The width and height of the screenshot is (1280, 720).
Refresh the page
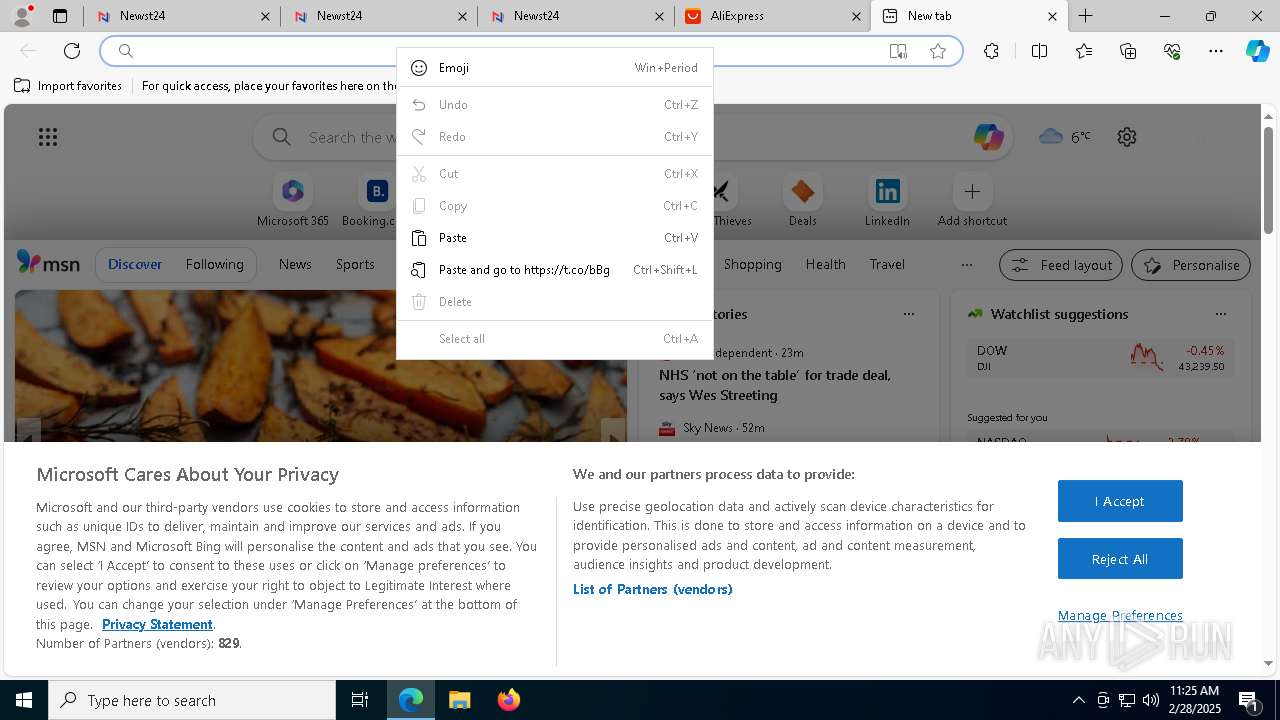coord(72,51)
